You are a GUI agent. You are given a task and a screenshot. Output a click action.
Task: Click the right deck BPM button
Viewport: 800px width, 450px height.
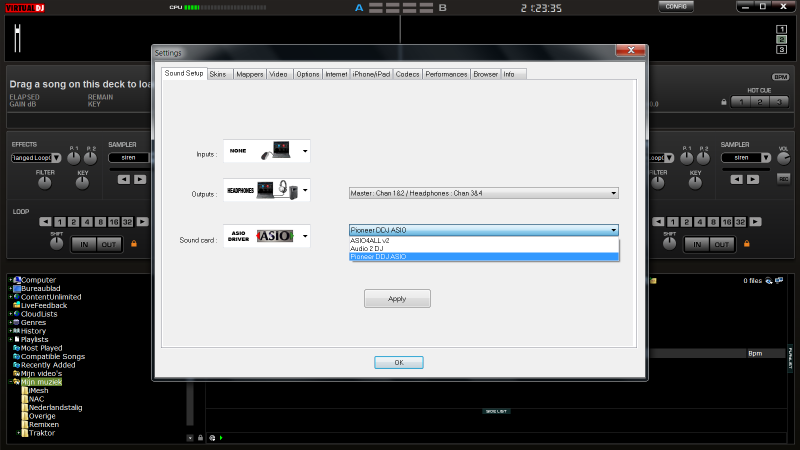pos(781,77)
